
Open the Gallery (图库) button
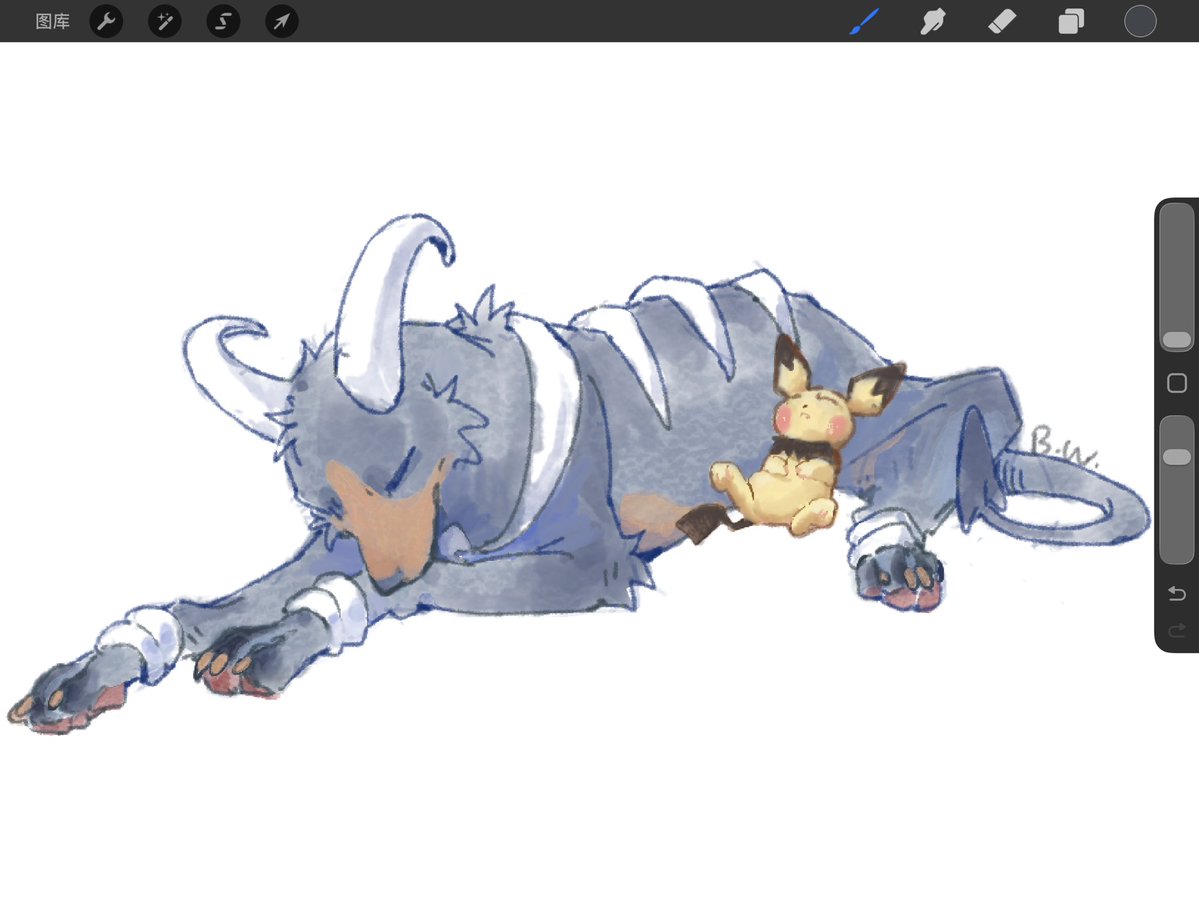click(x=53, y=21)
